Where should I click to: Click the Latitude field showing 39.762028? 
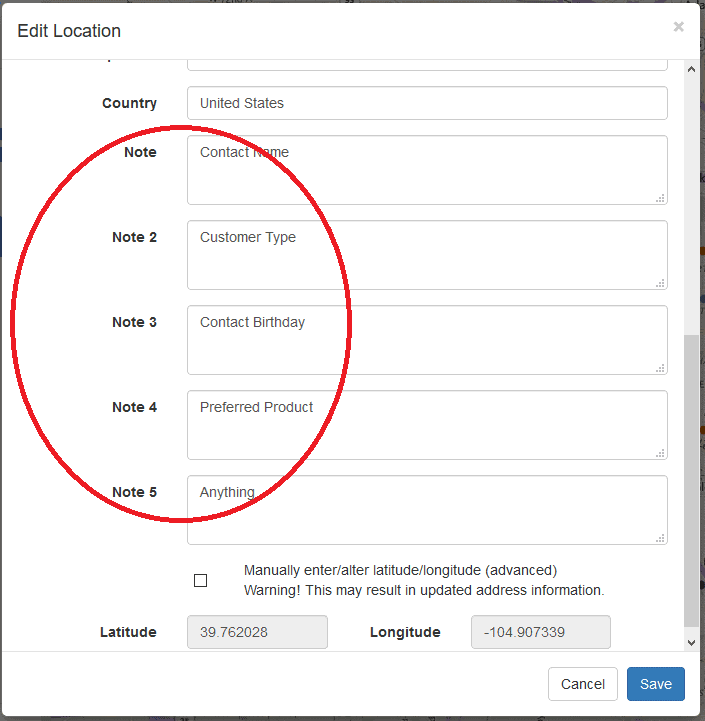[258, 632]
